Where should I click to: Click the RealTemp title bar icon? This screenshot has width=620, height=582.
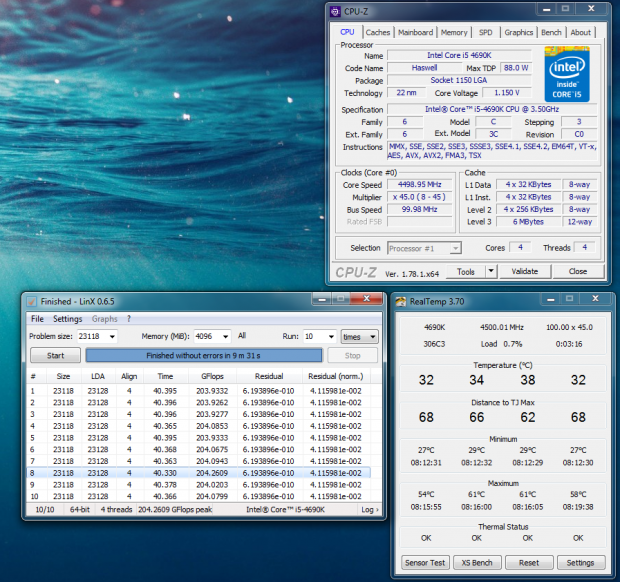pyautogui.click(x=400, y=301)
